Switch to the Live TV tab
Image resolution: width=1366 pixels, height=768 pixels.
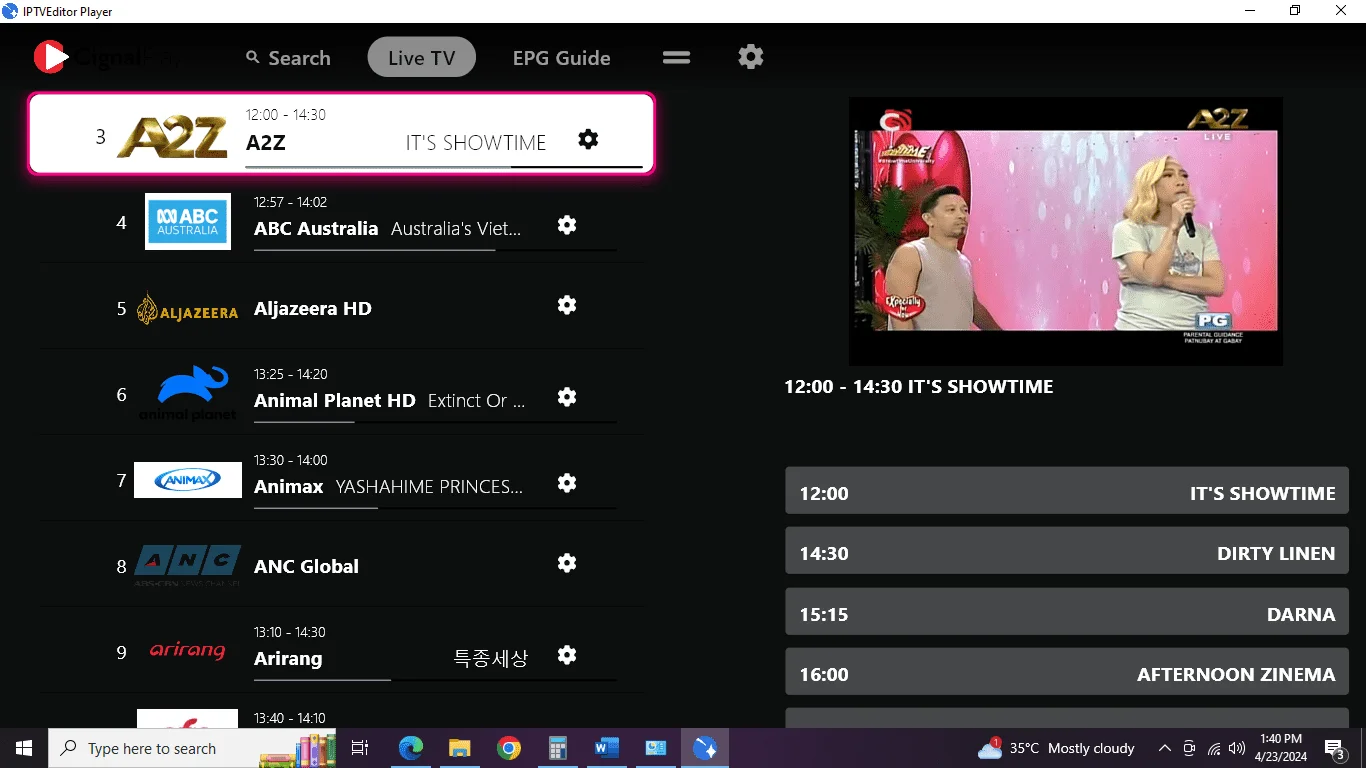tap(421, 58)
